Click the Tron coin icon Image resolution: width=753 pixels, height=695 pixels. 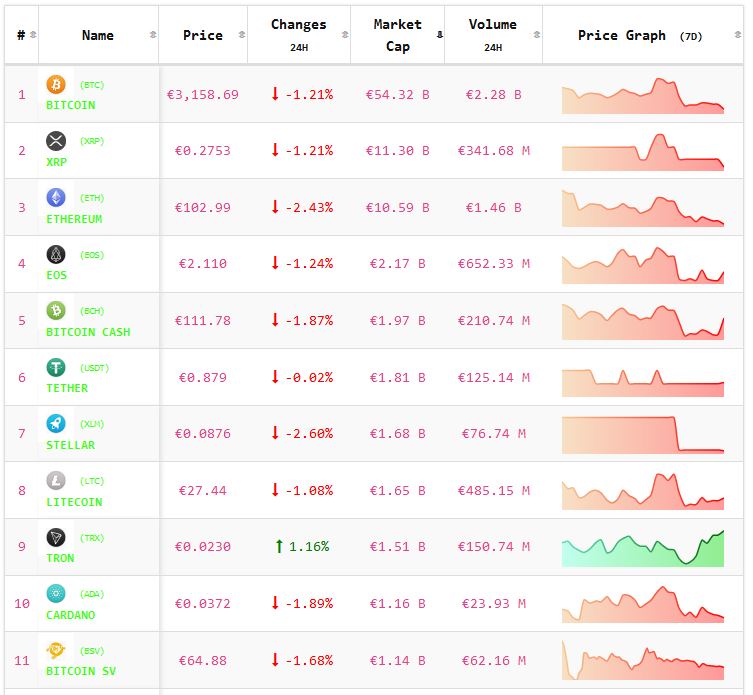click(x=56, y=538)
